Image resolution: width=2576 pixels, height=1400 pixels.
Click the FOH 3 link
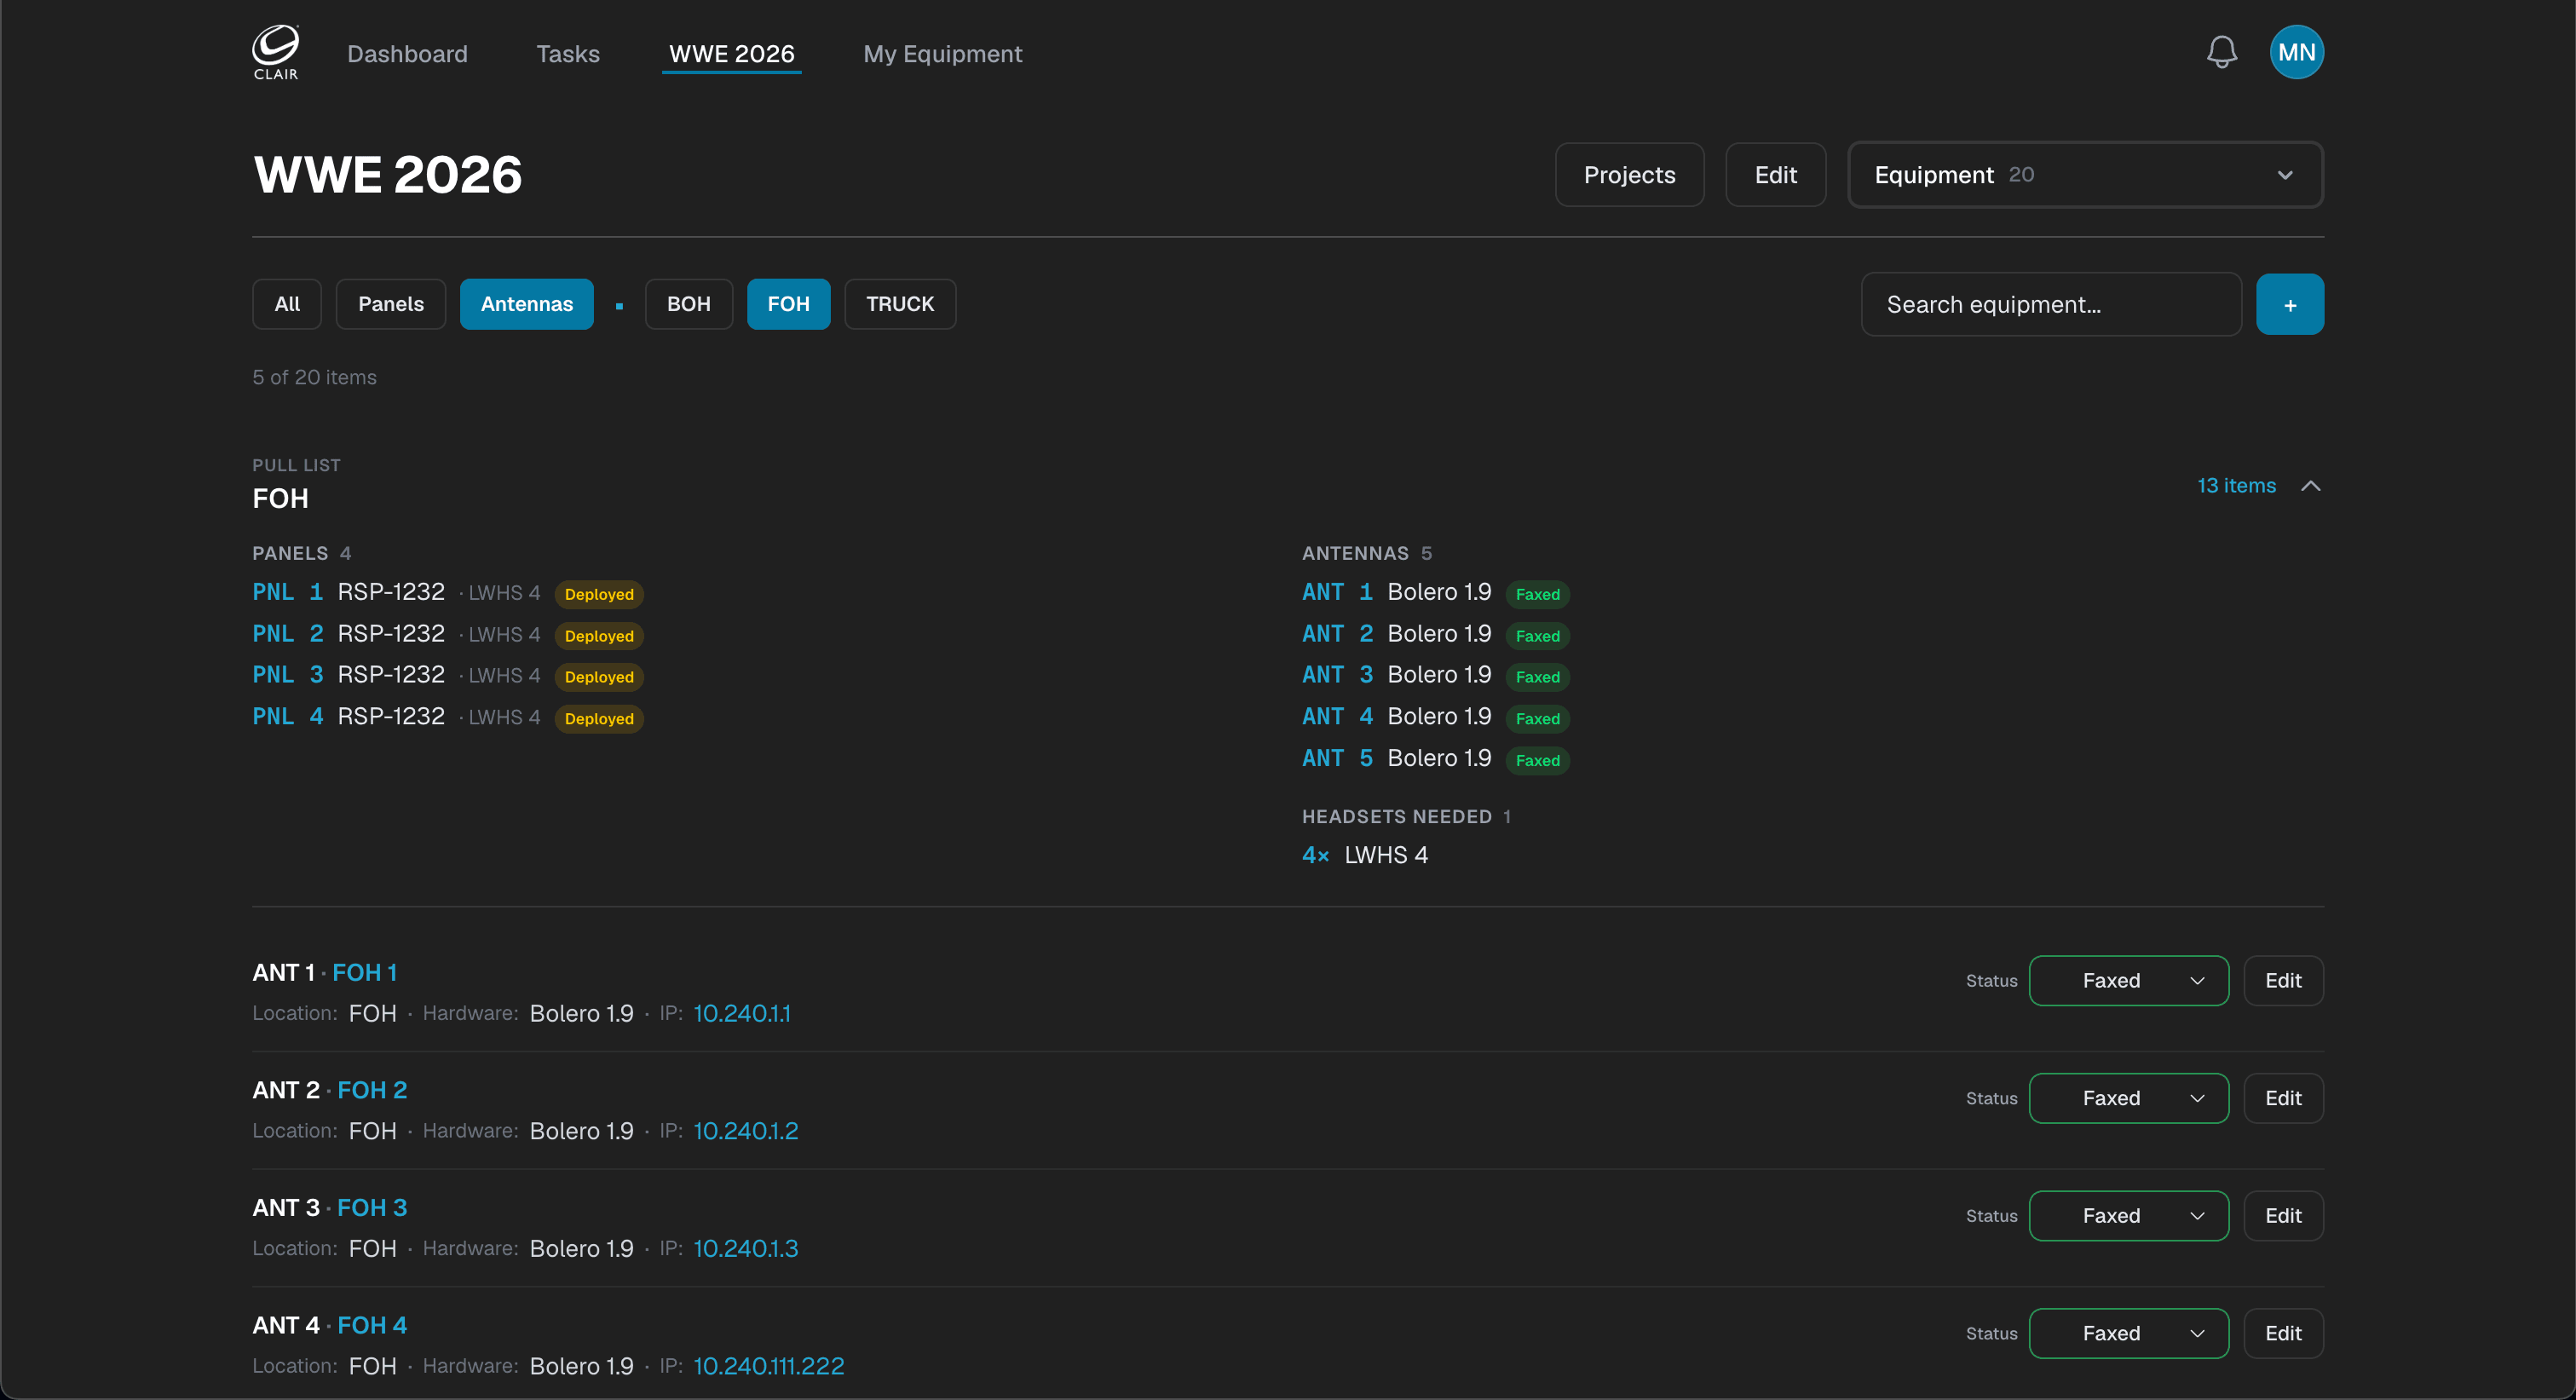pyautogui.click(x=372, y=1208)
